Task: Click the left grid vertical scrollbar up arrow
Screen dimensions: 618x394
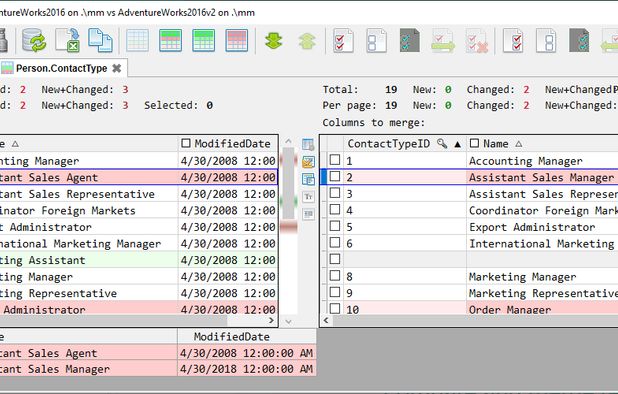Action: (289, 141)
